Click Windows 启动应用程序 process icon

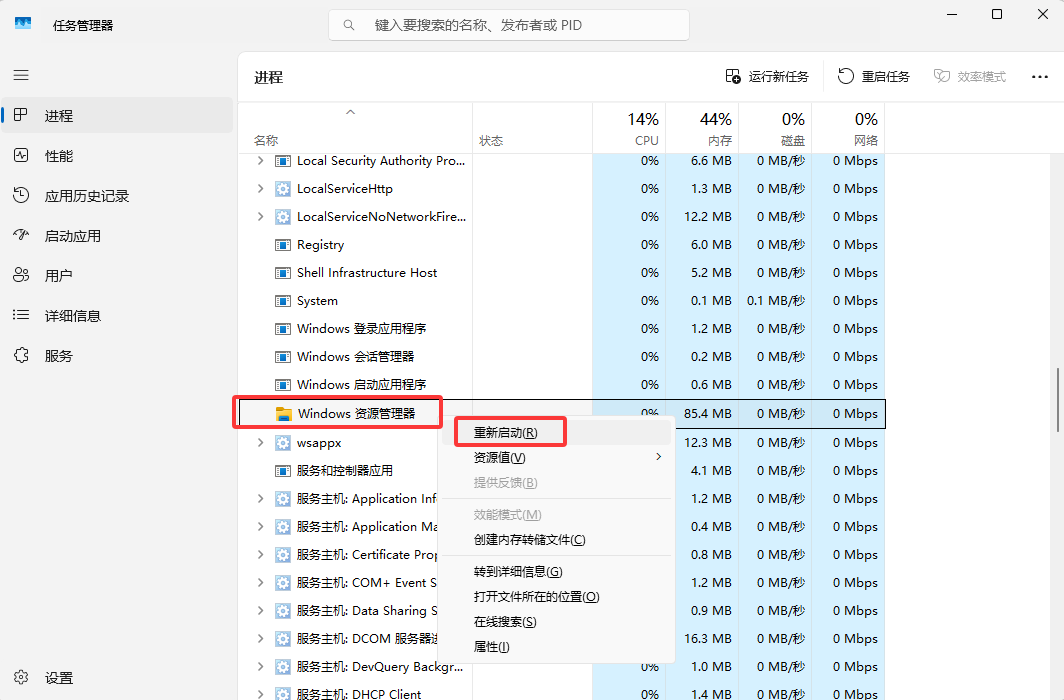(x=282, y=385)
